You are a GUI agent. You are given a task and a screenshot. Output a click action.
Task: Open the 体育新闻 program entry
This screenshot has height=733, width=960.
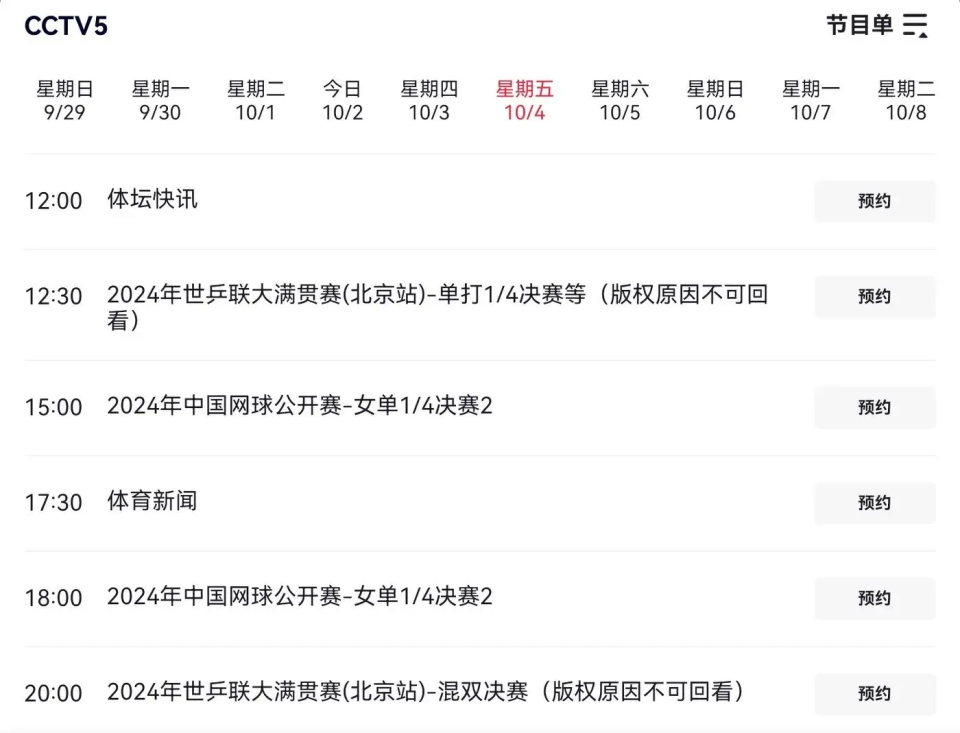click(x=152, y=501)
